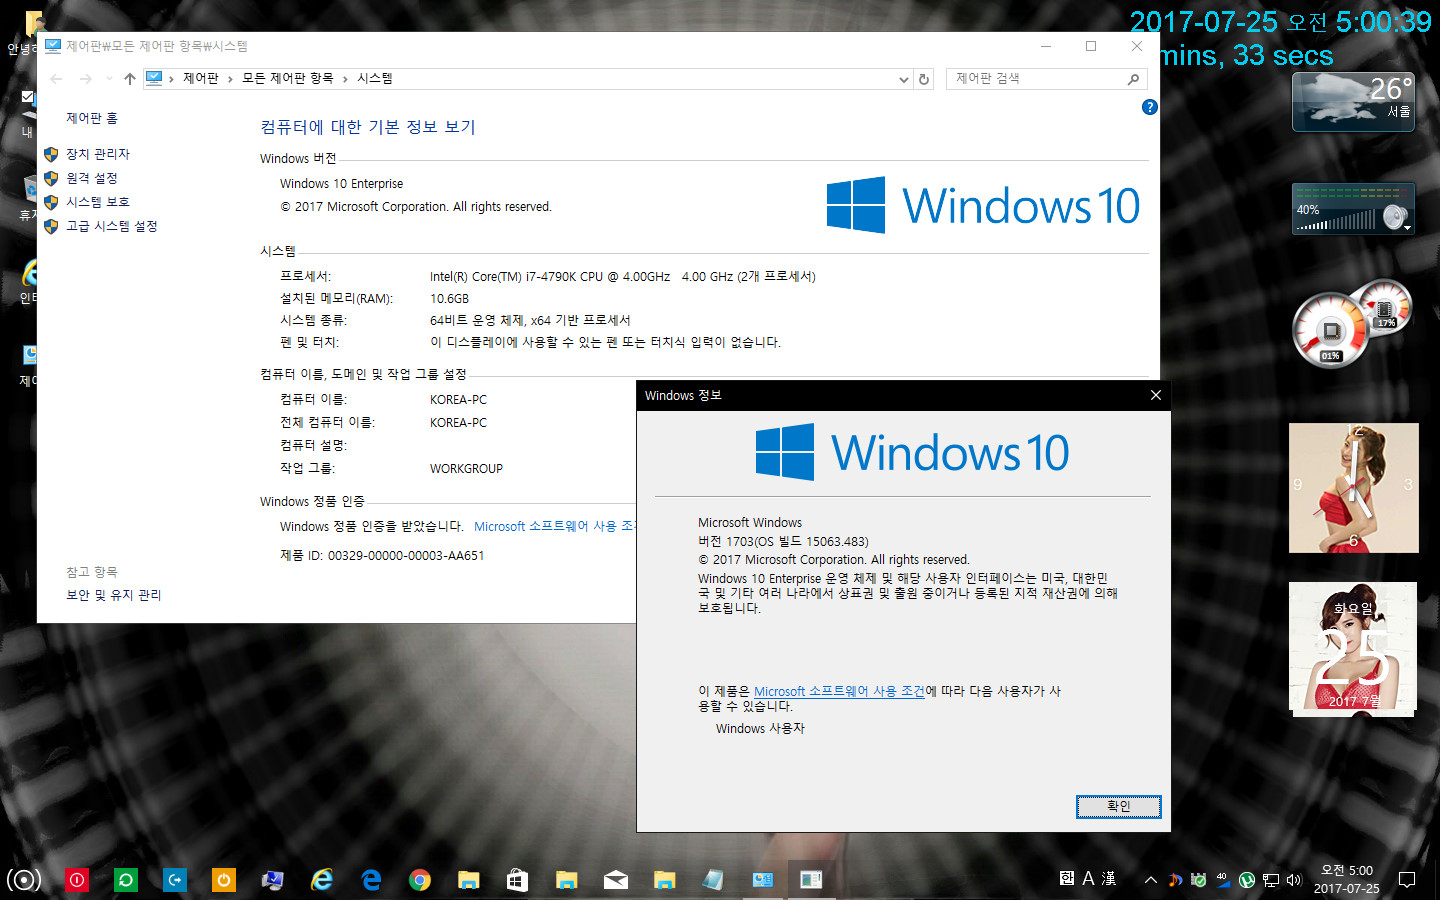Click the red power shortcut on the taskbar
Screen dimensions: 1440x900
pyautogui.click(x=77, y=880)
